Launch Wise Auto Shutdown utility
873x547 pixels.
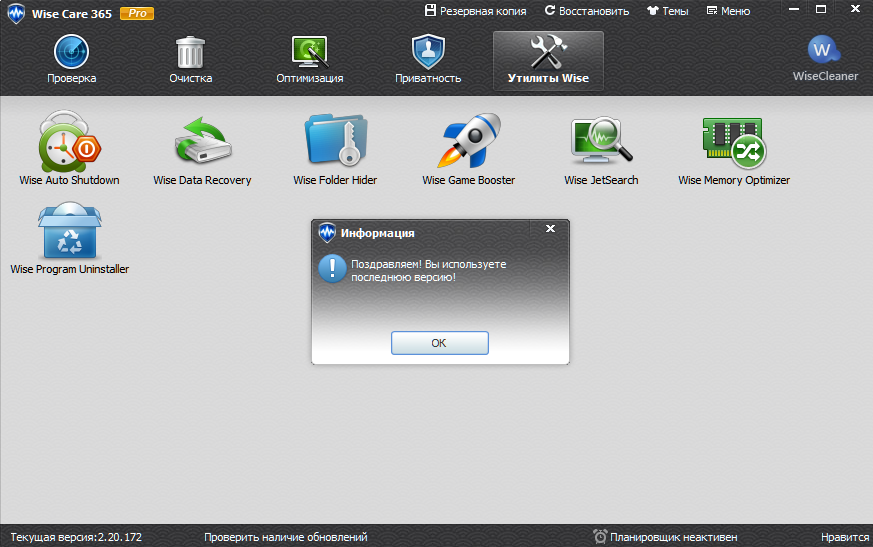pyautogui.click(x=70, y=148)
